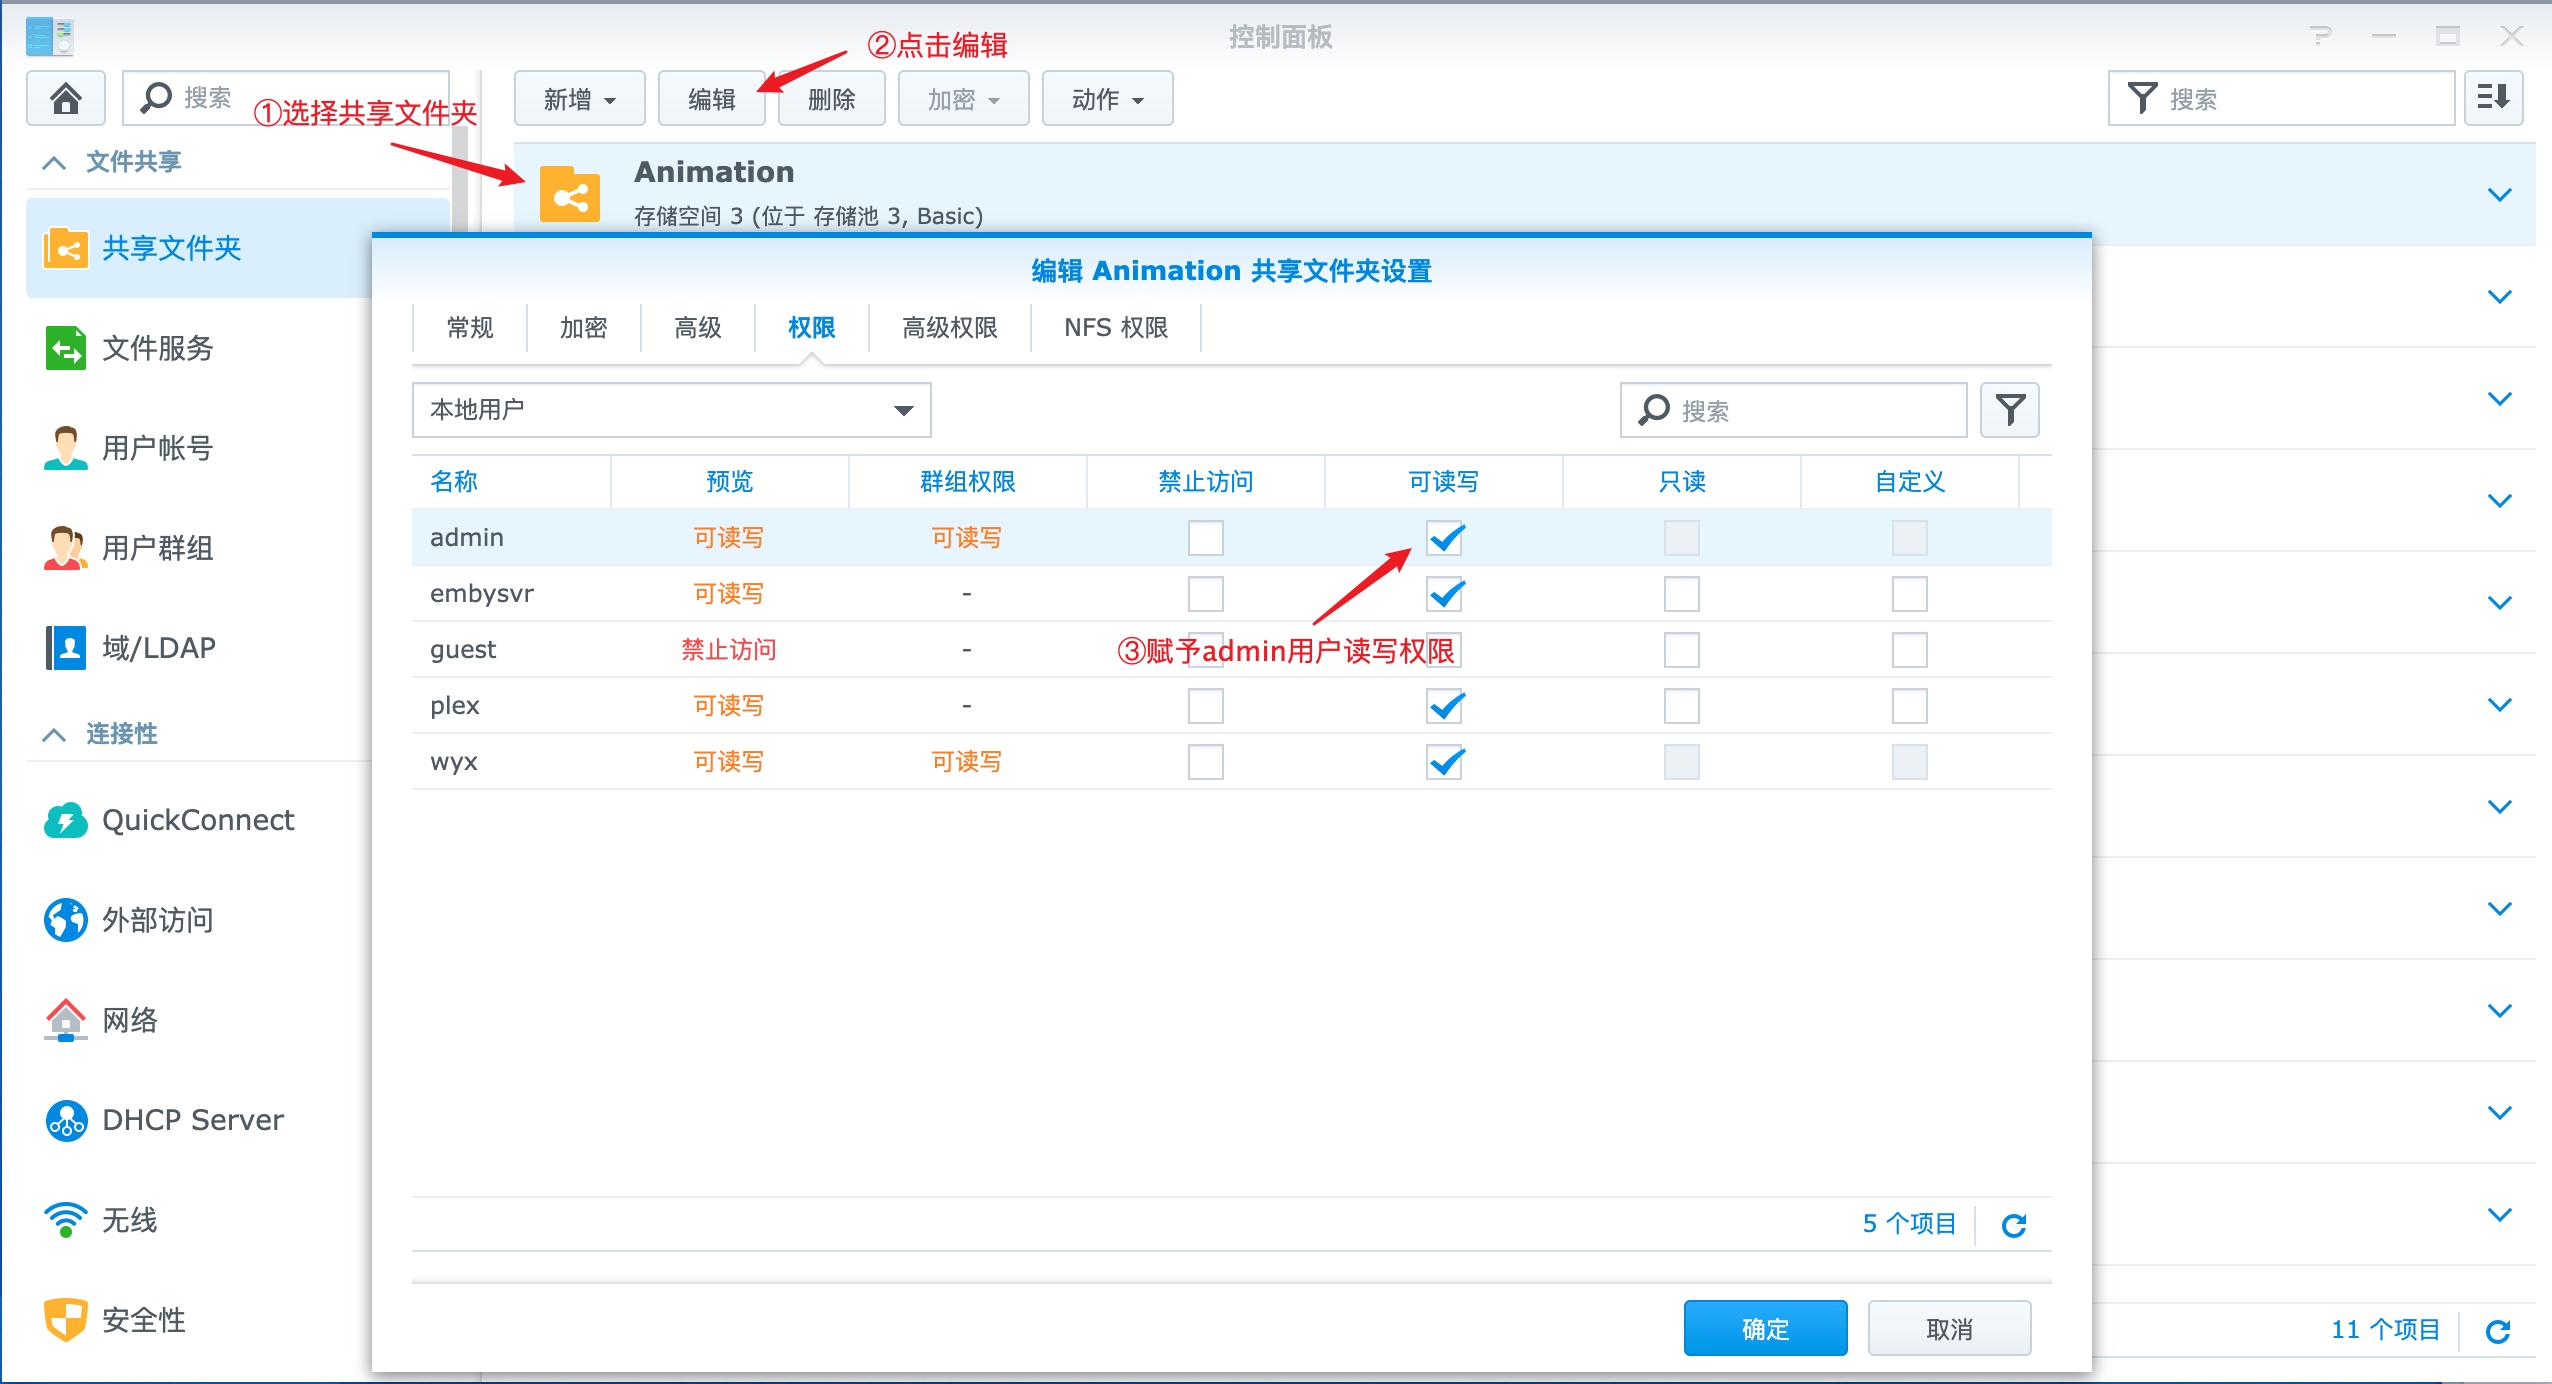This screenshot has height=1384, width=2552.
Task: Click the filter icon beside dialog search
Action: 2009,410
